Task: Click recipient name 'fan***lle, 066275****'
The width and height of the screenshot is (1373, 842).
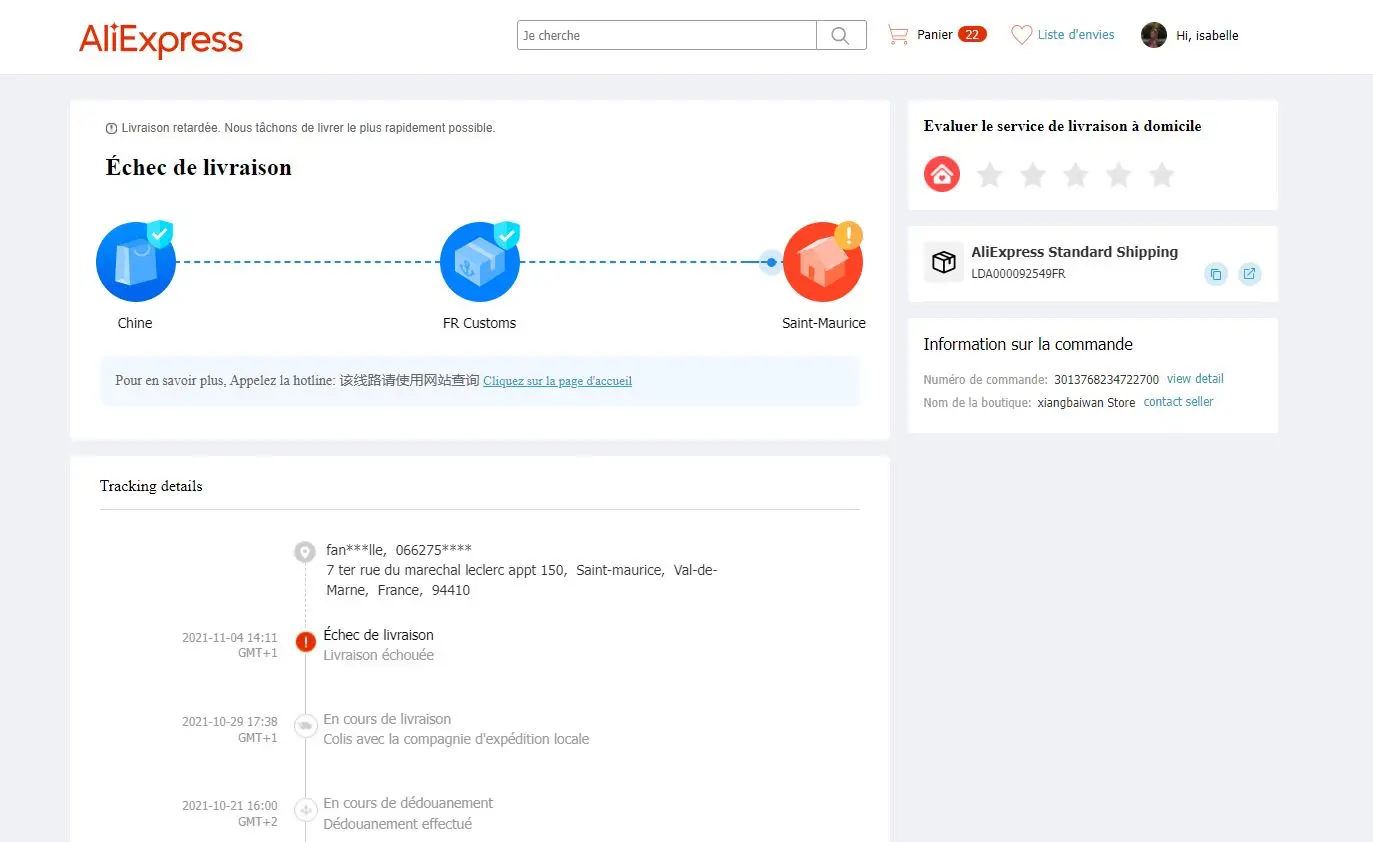Action: [399, 550]
